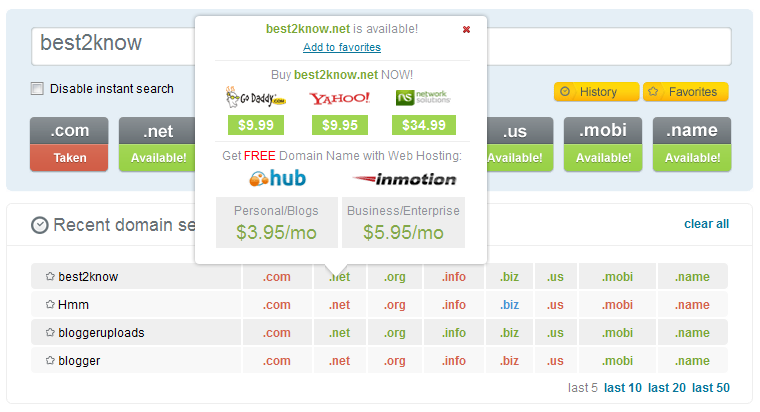760x412 pixels.
Task: Select the .mobi Available tile
Action: click(603, 144)
